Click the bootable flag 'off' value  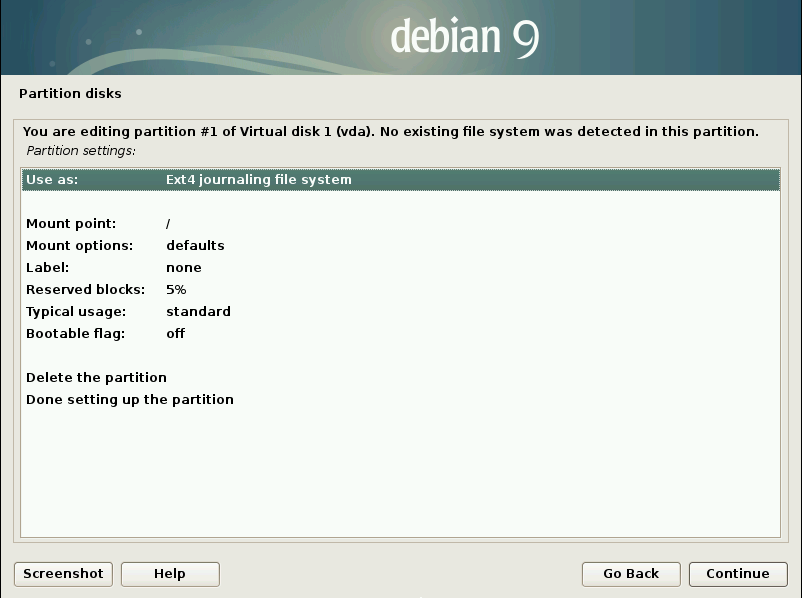click(x=176, y=334)
